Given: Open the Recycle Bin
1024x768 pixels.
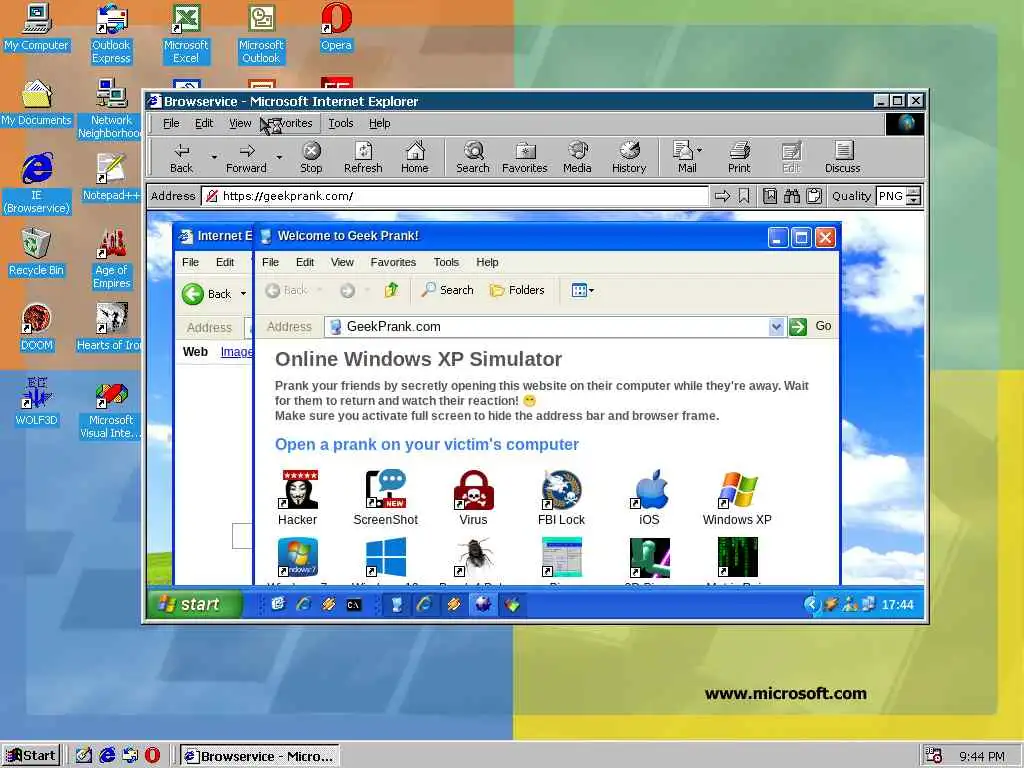Looking at the screenshot, I should coord(37,253).
